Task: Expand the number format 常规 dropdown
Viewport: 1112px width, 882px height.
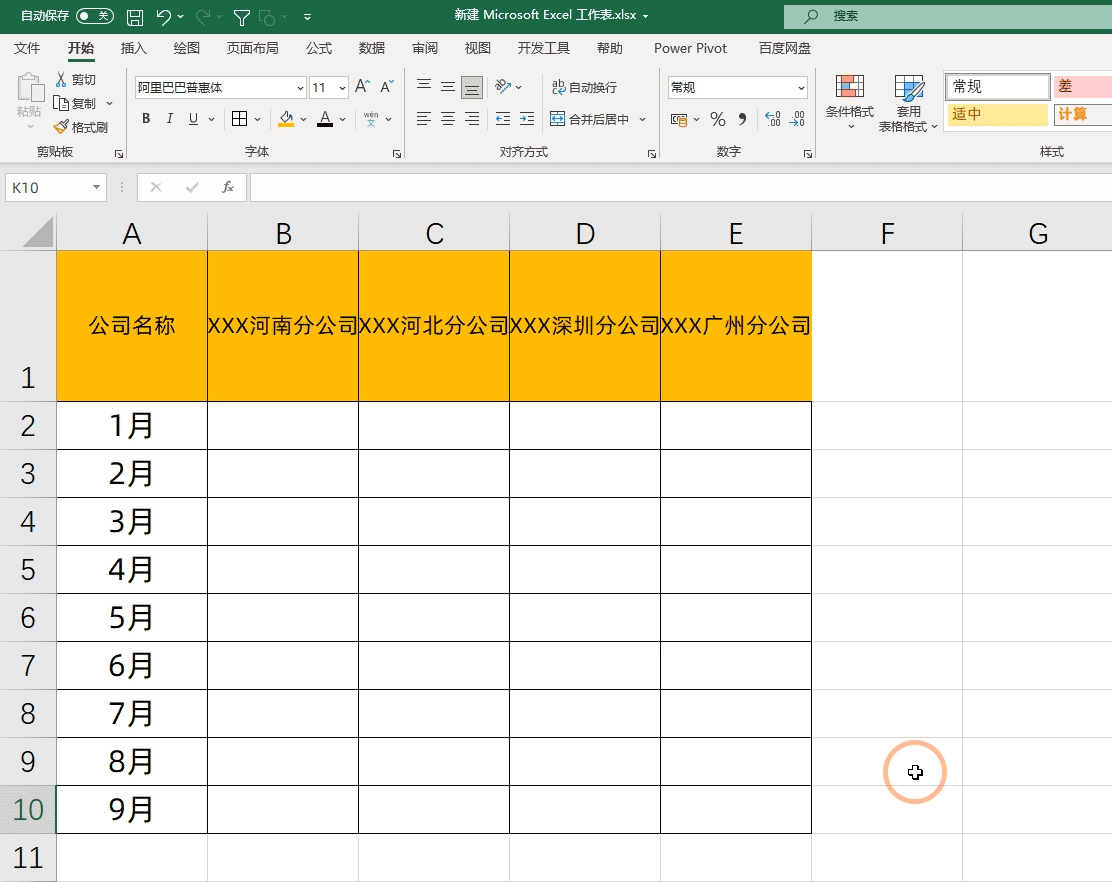Action: [x=801, y=87]
